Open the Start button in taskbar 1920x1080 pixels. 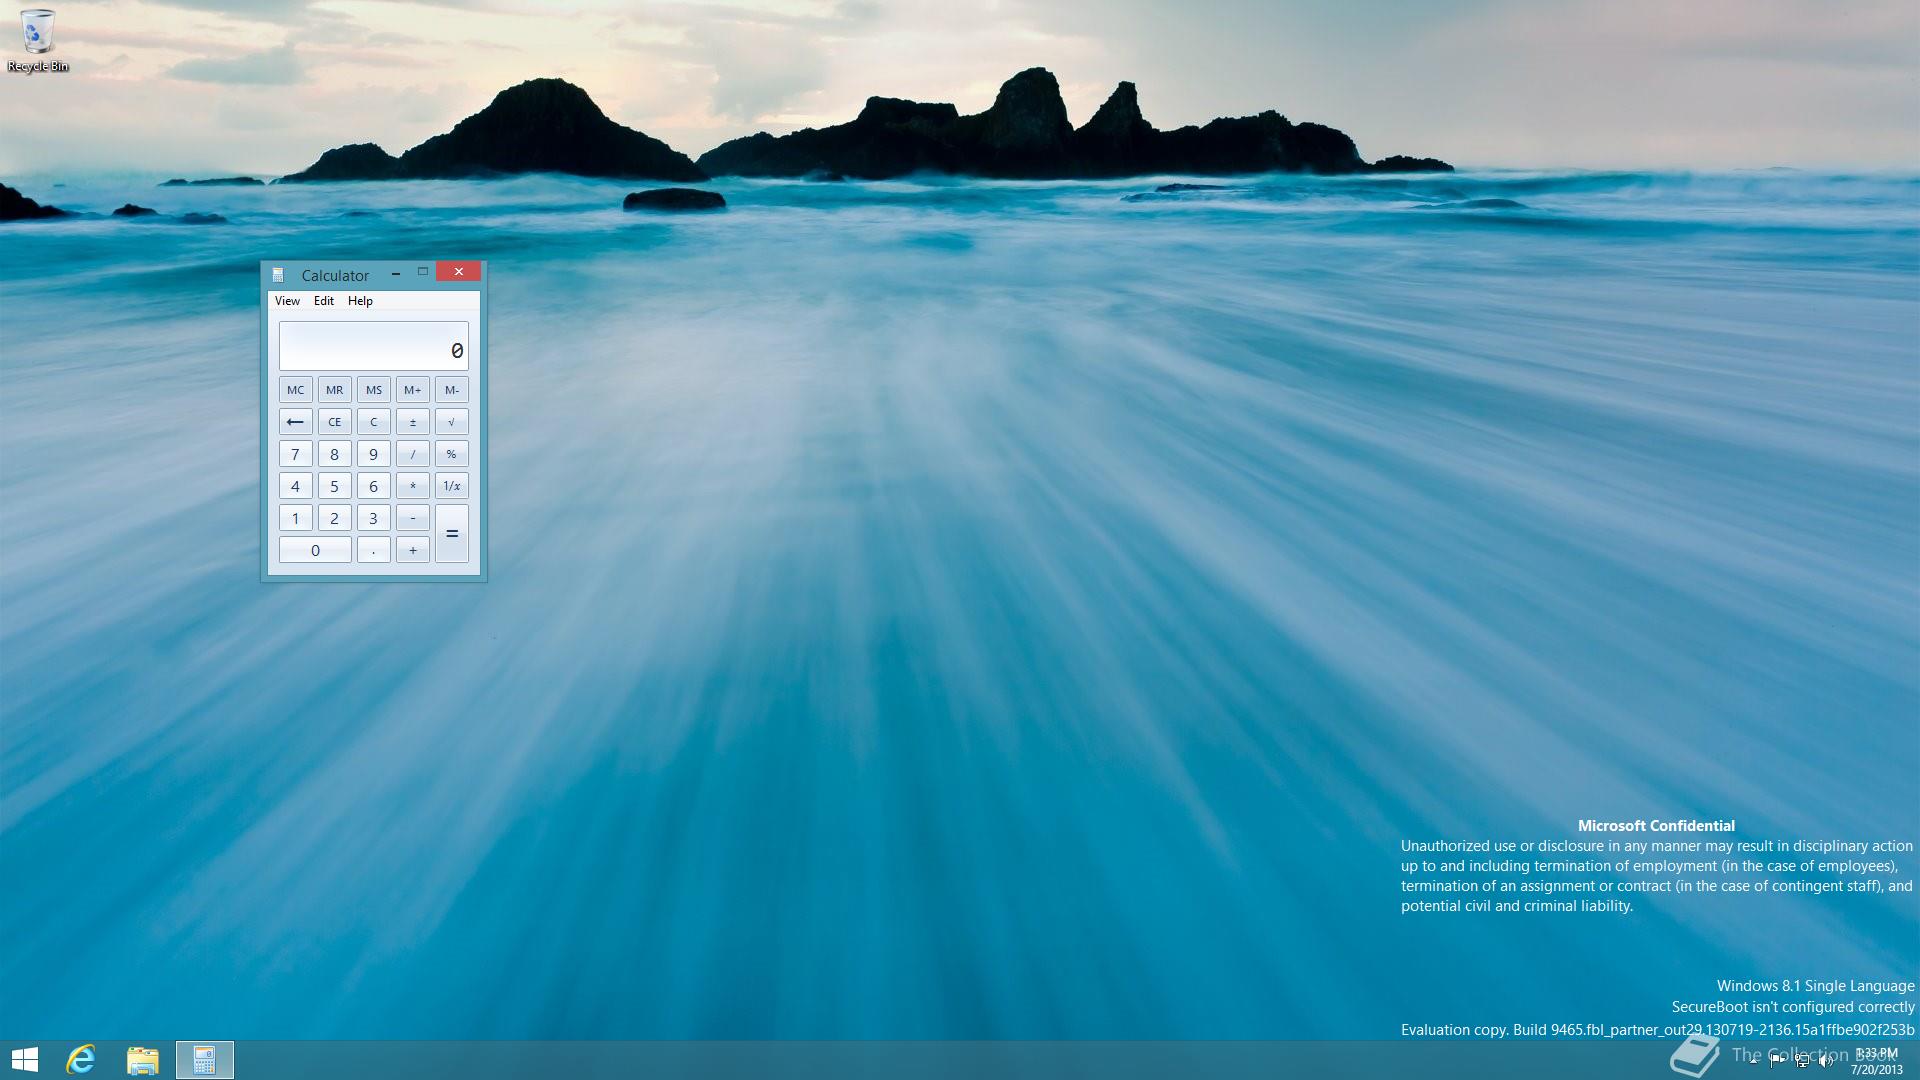click(x=25, y=1060)
